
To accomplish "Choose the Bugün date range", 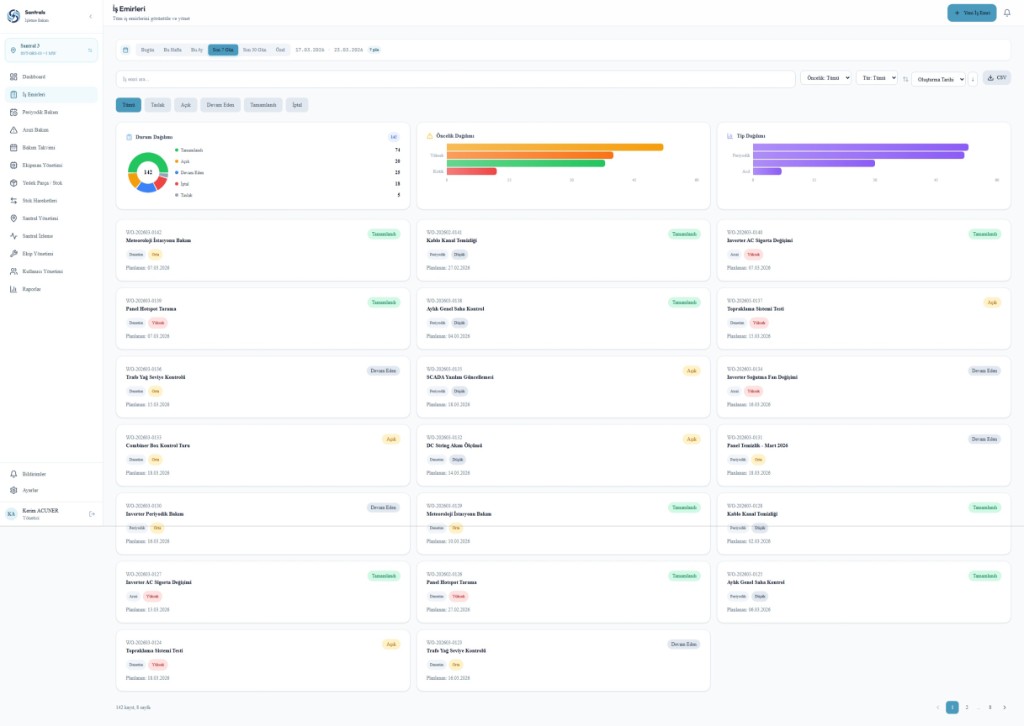I will pyautogui.click(x=148, y=50).
